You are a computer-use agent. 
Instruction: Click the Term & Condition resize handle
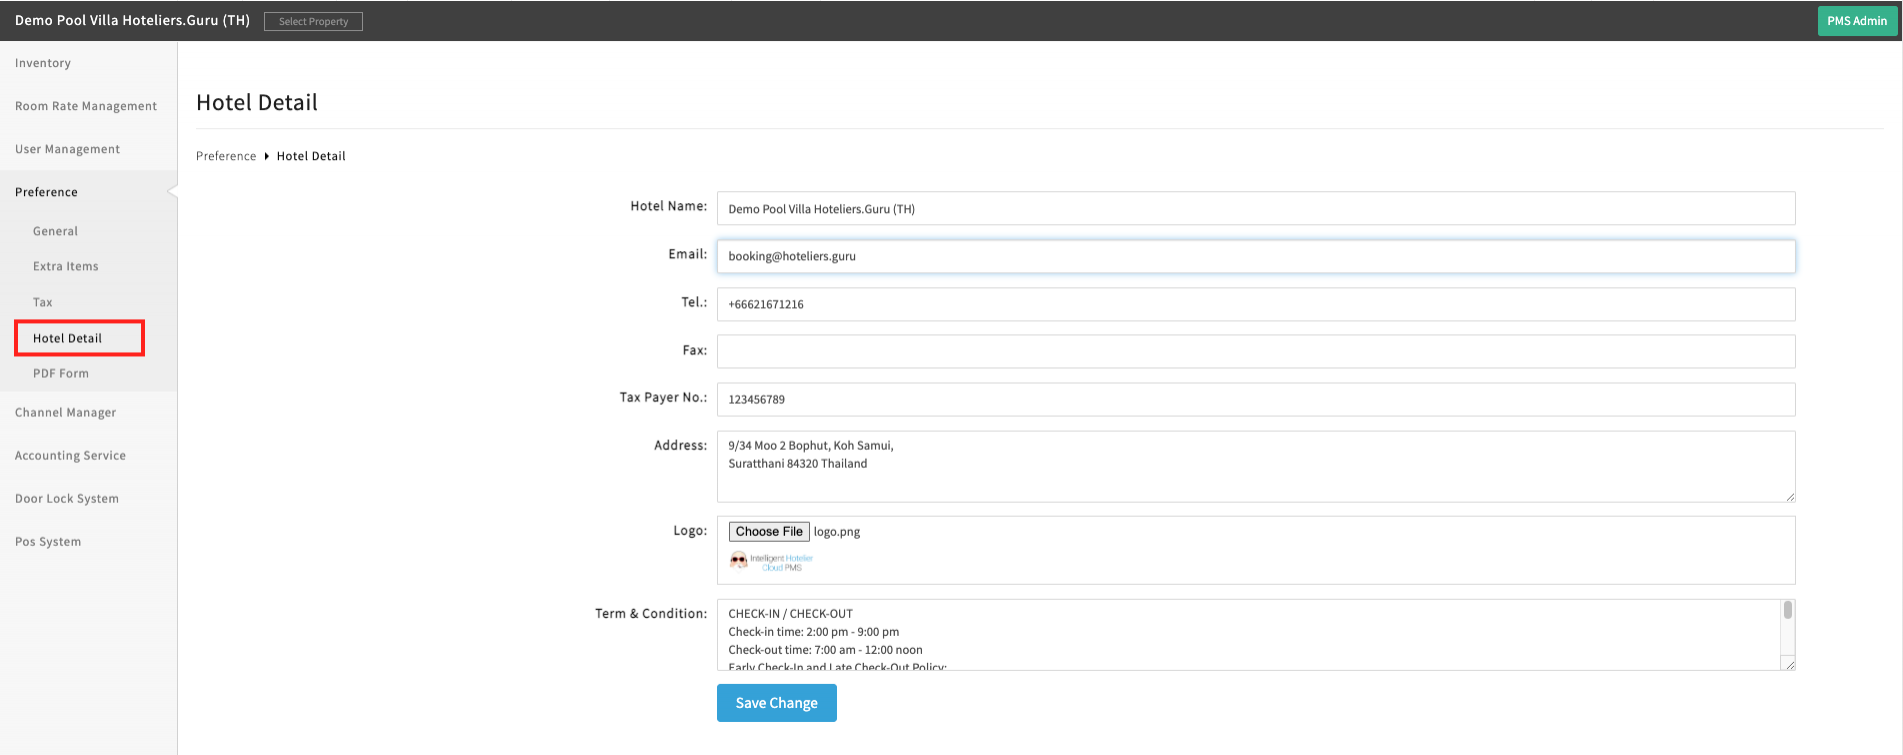(1789, 664)
